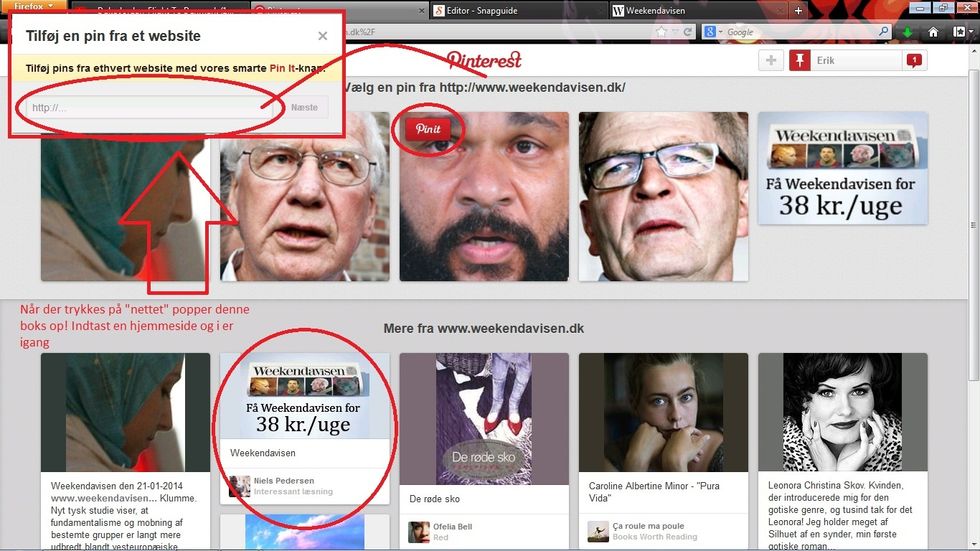Image resolution: width=980 pixels, height=551 pixels.
Task: Close the Tilføj en pin dialog
Action: pyautogui.click(x=322, y=36)
